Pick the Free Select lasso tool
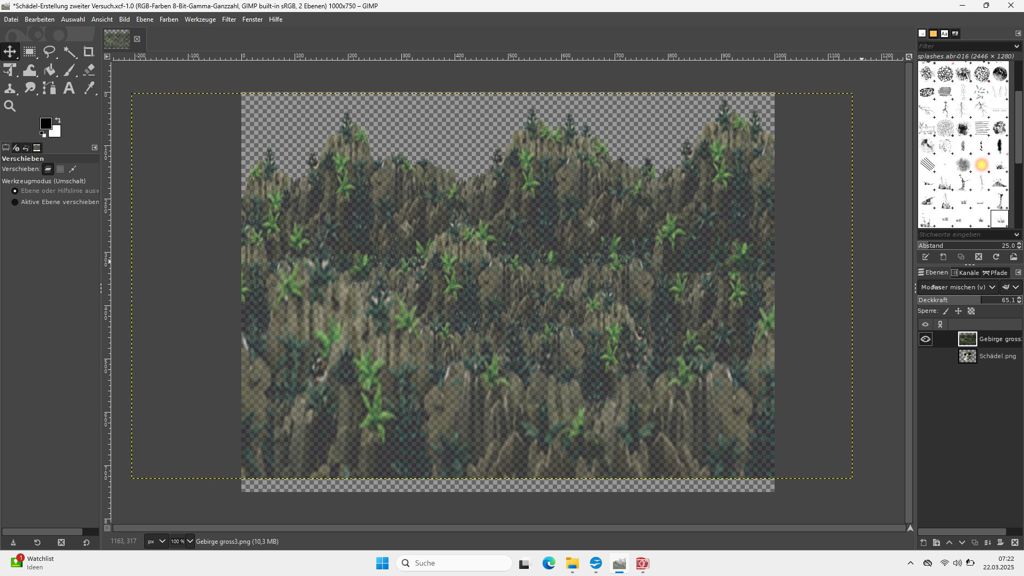 49,52
